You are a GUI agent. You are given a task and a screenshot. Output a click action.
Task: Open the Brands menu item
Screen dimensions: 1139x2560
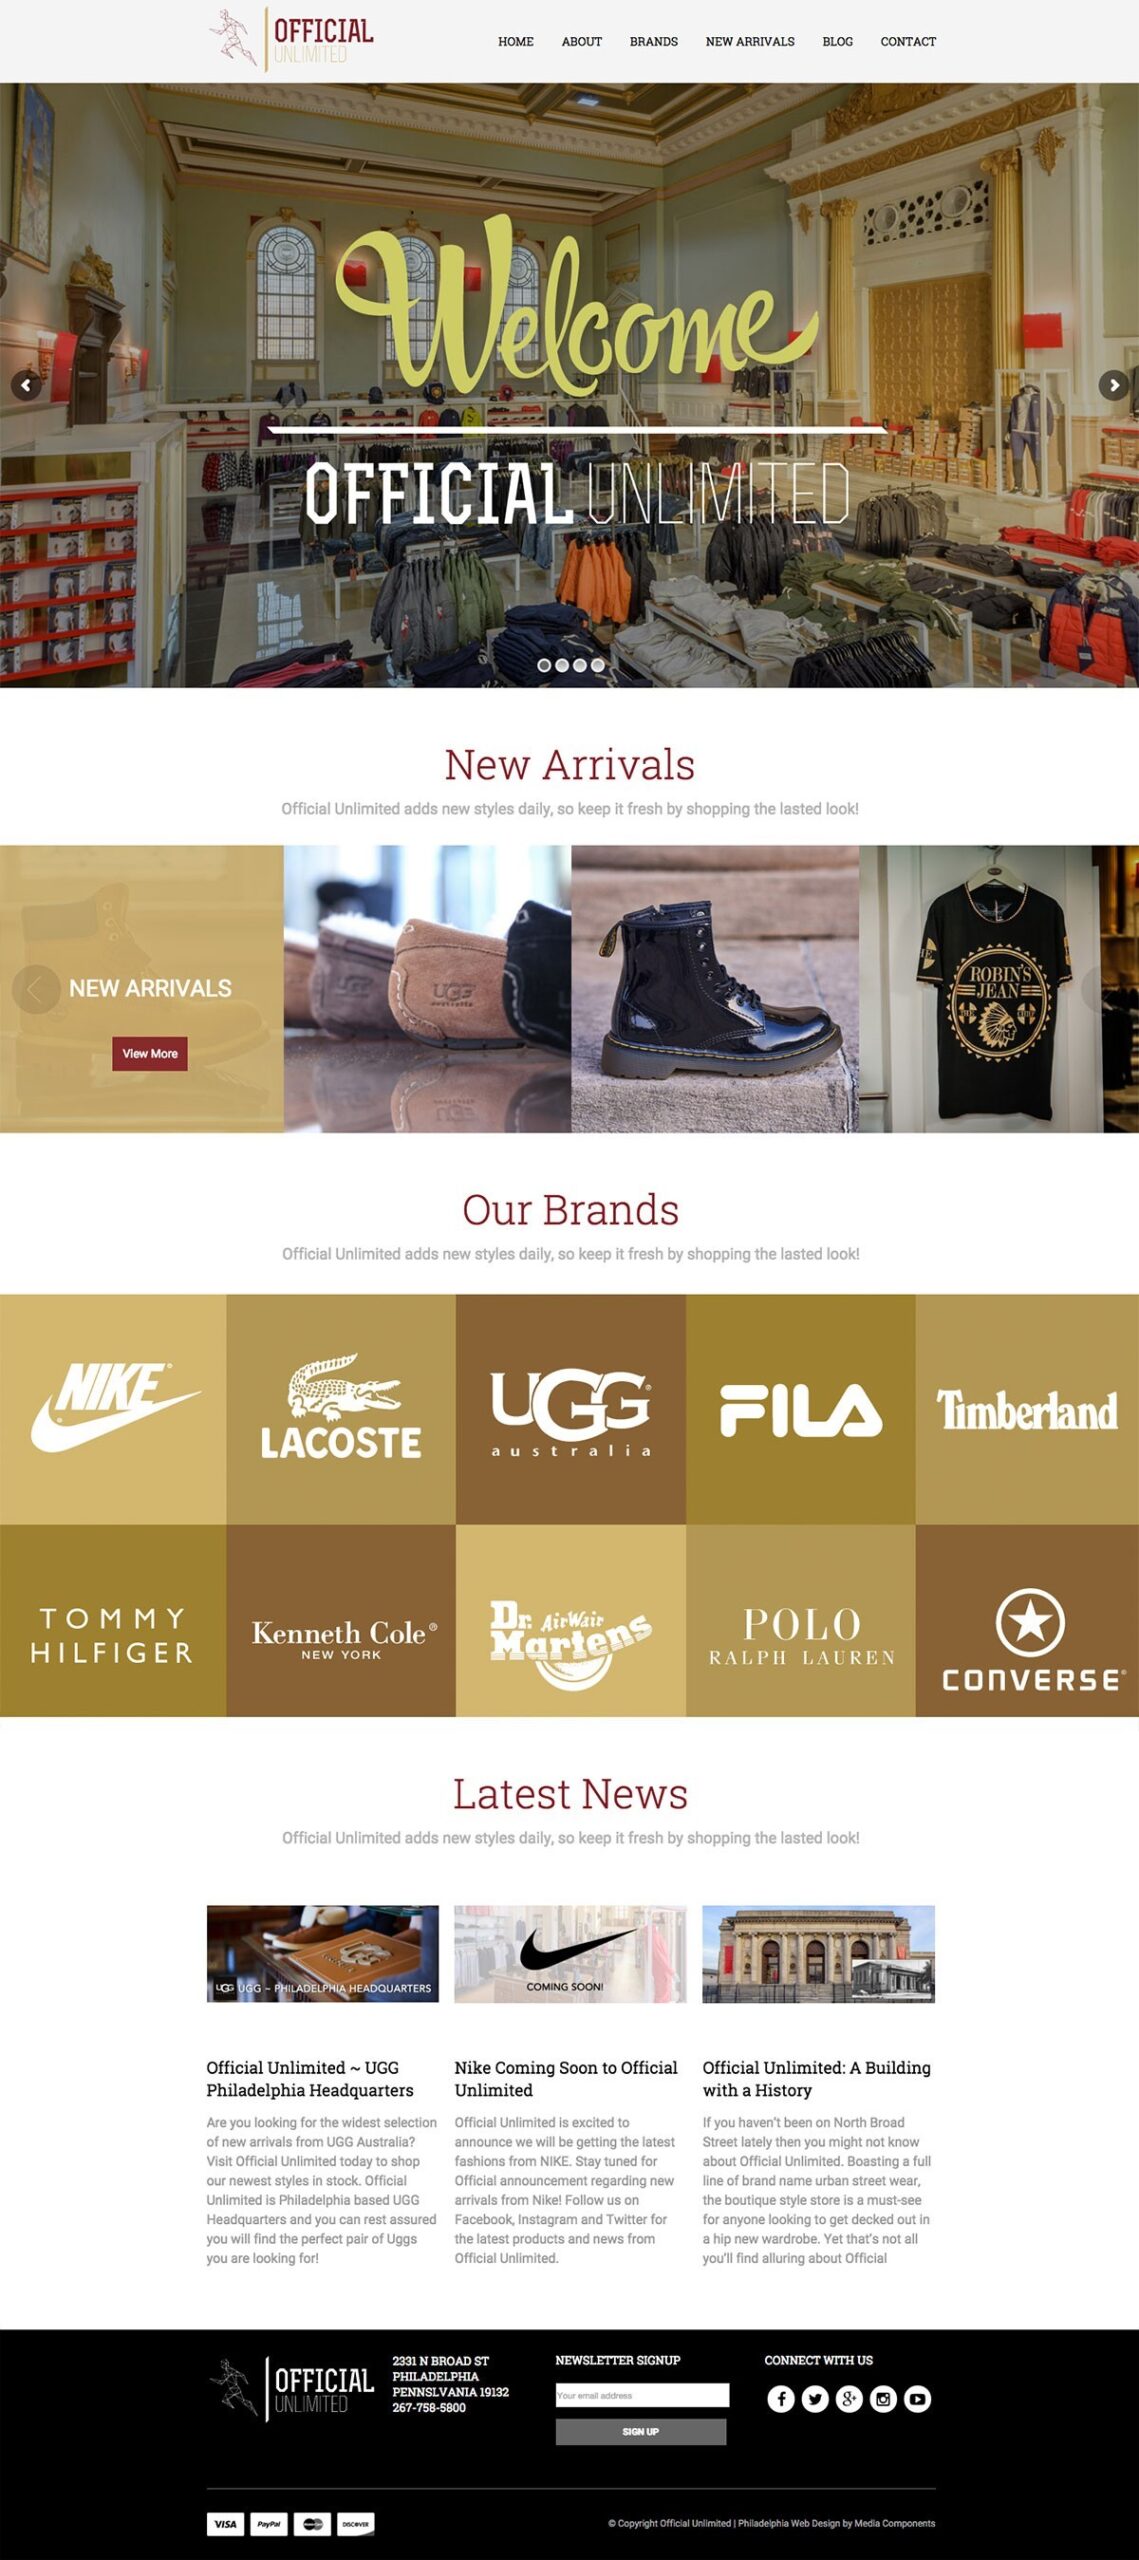click(x=654, y=42)
